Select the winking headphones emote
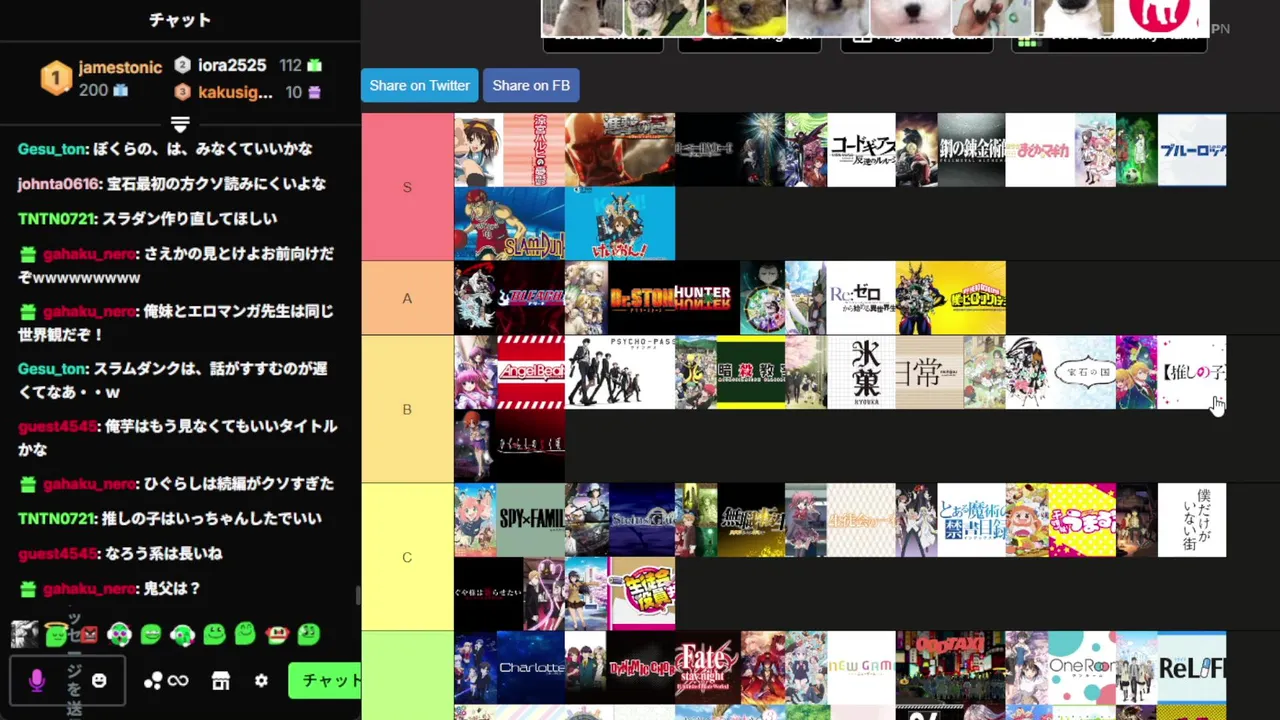1280x720 pixels. pos(182,634)
